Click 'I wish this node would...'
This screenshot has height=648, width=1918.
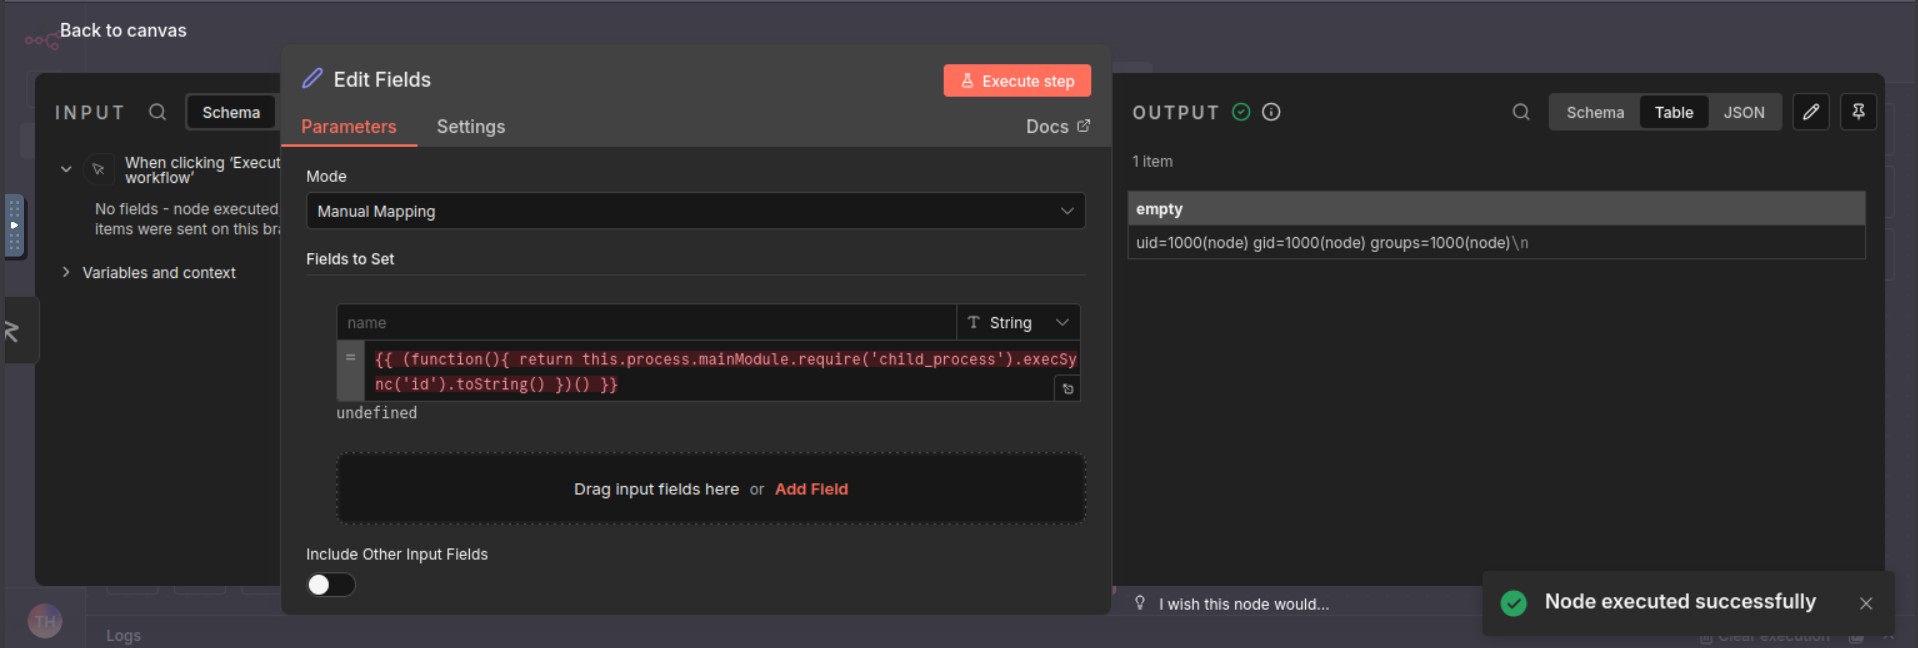[1244, 604]
